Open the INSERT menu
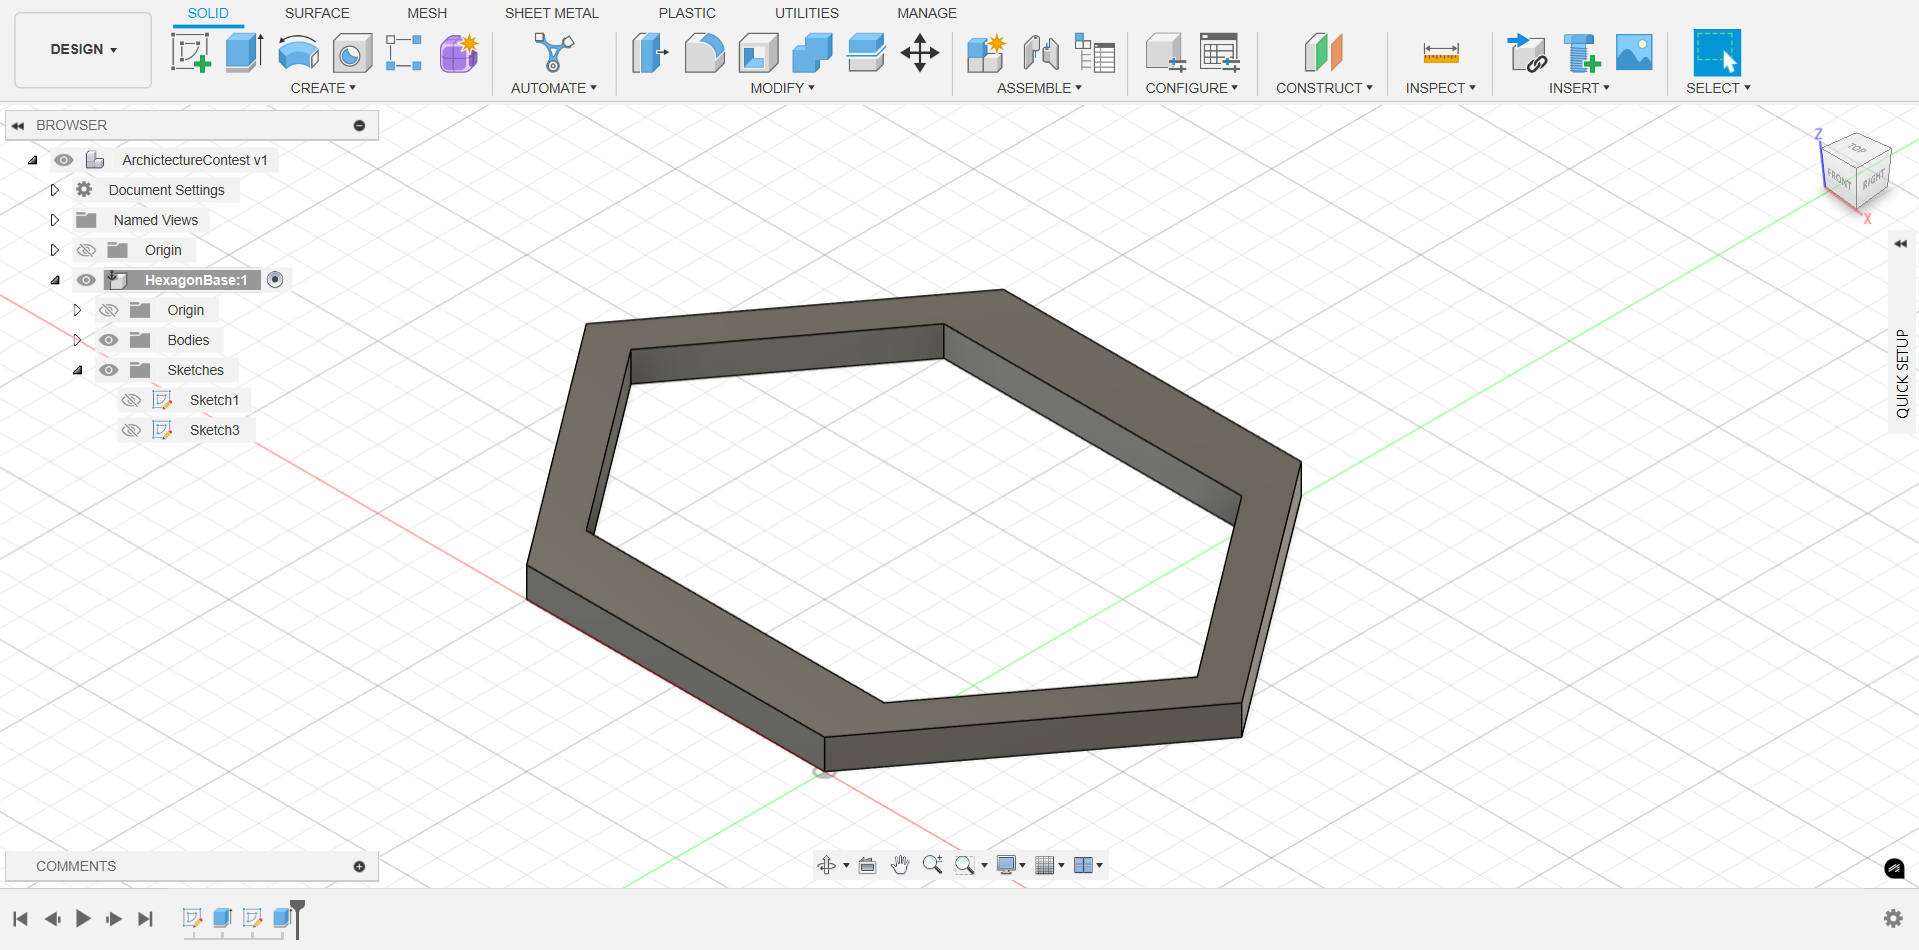 point(1579,88)
